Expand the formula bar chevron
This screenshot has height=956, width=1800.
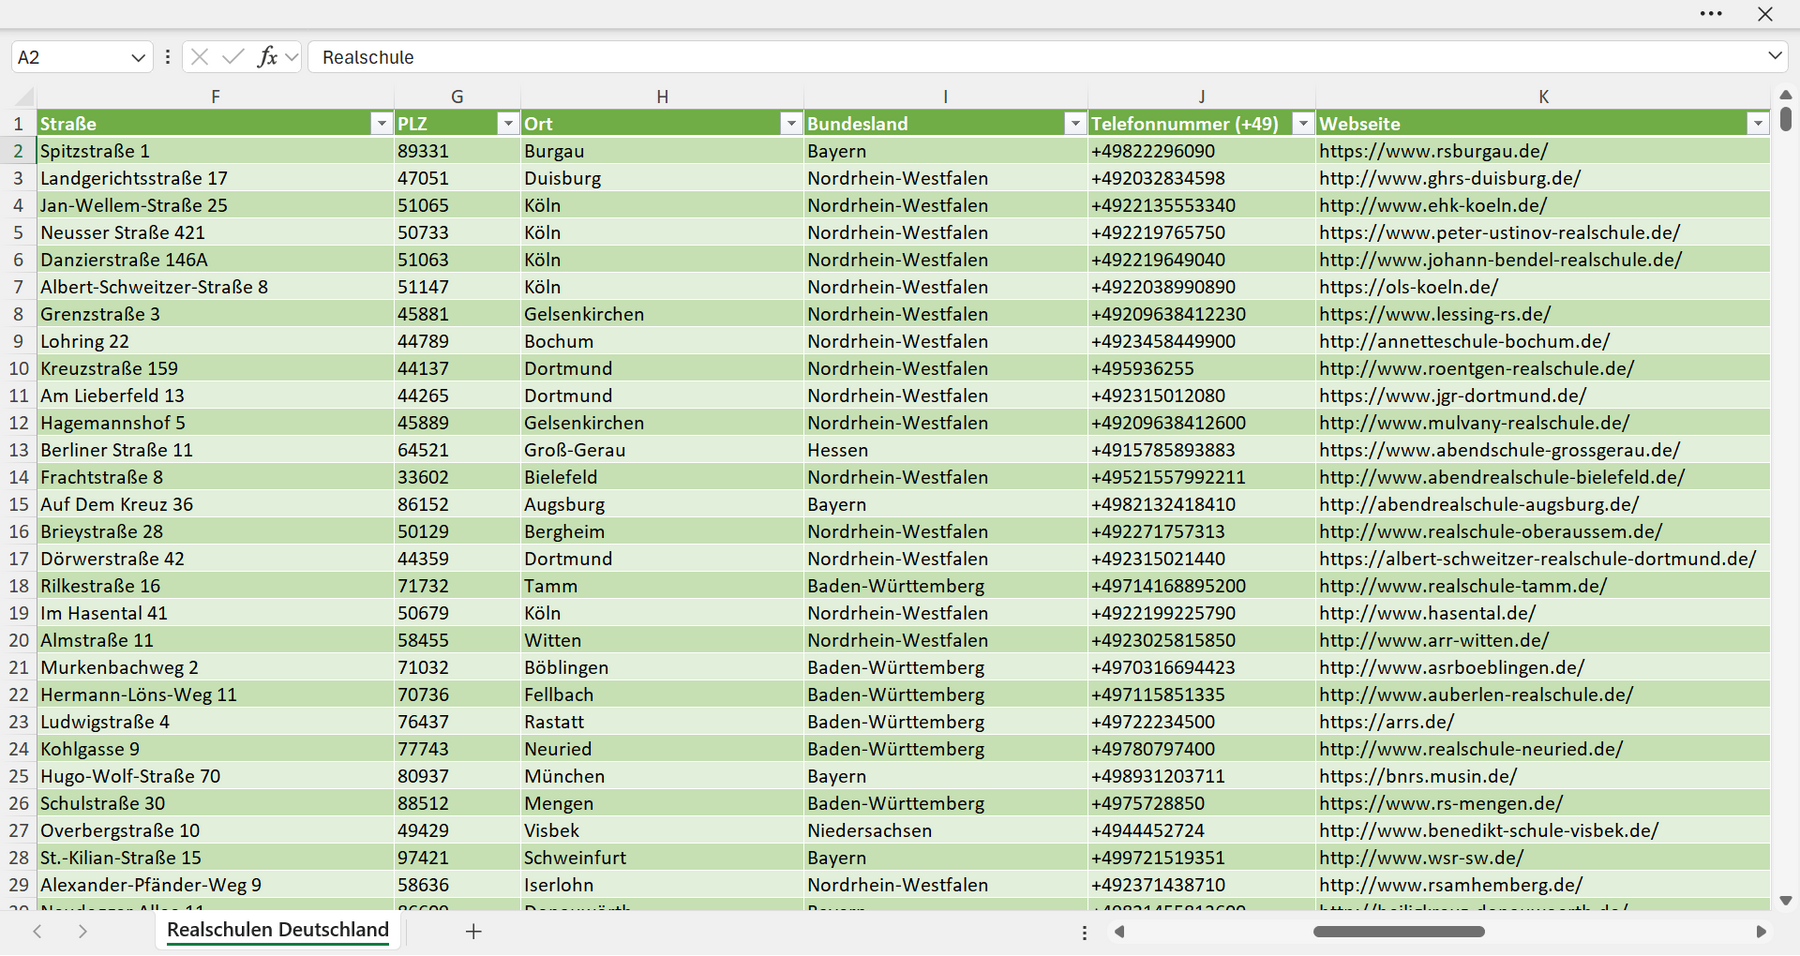pos(1775,56)
